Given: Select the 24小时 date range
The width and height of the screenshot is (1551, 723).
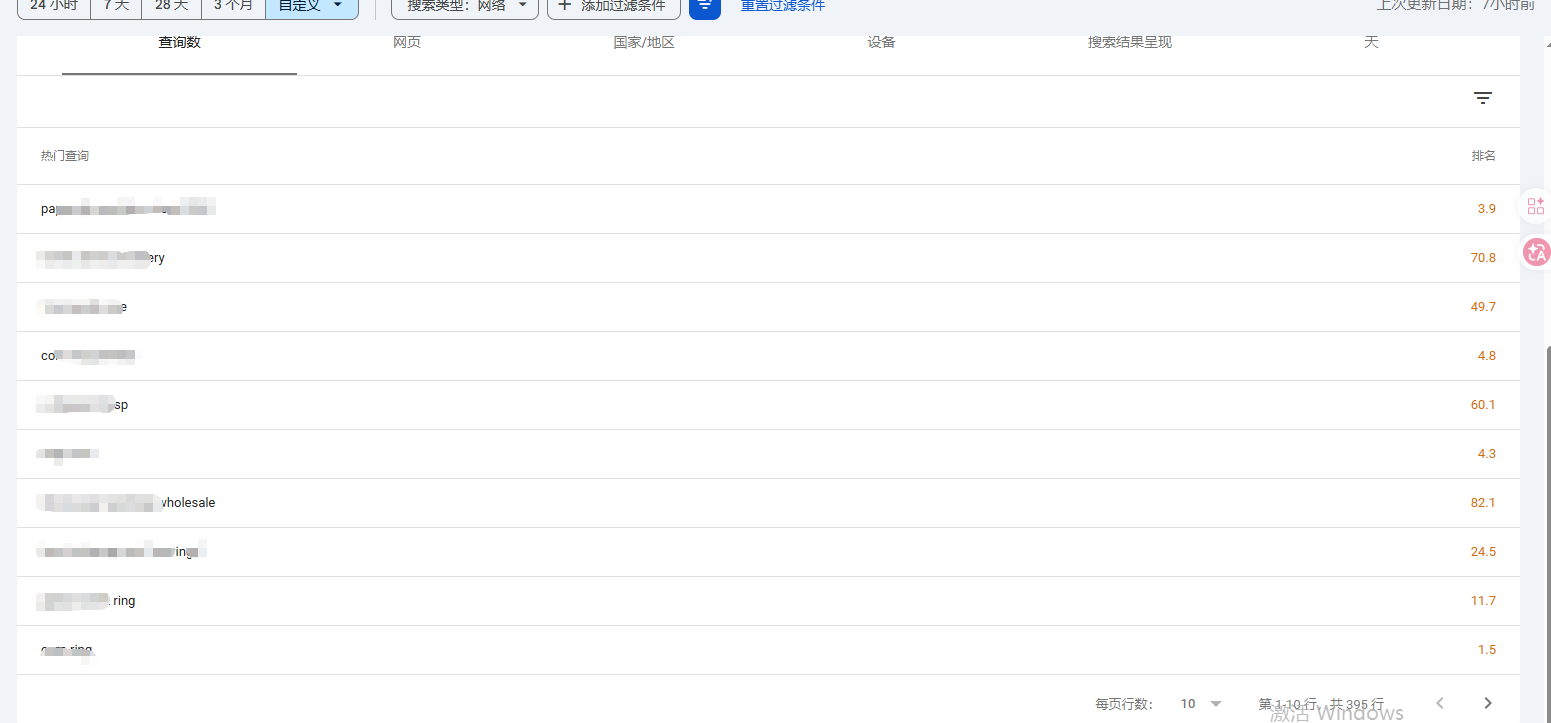Looking at the screenshot, I should coord(53,6).
